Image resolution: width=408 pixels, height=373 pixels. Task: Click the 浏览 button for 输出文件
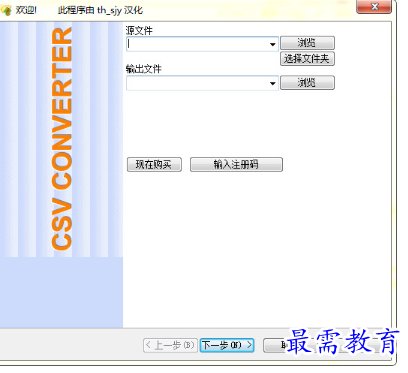[307, 83]
